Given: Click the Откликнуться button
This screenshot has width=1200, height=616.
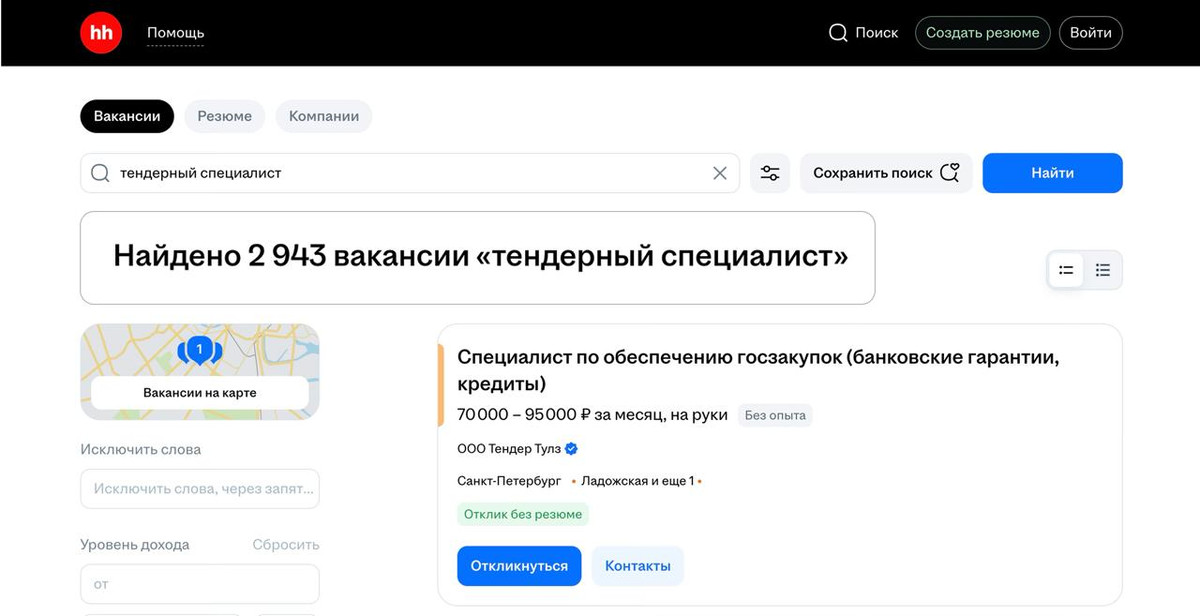Looking at the screenshot, I should (519, 566).
